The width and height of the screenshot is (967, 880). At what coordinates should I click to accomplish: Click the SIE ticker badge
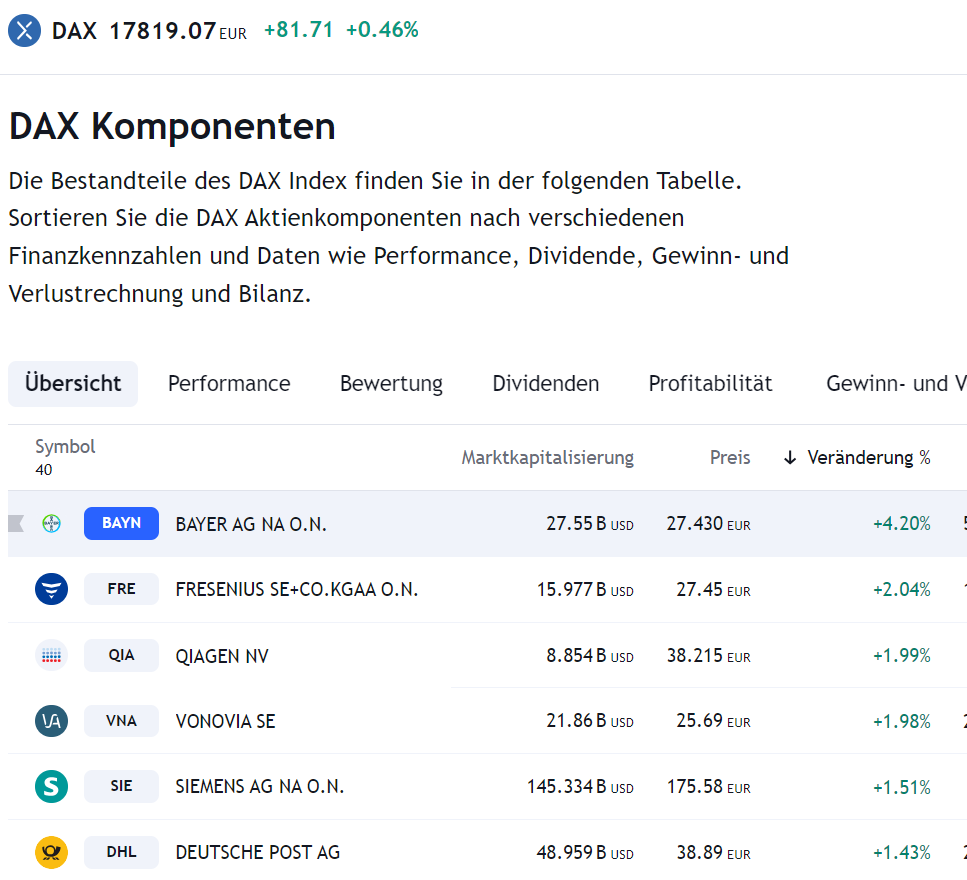[121, 787]
